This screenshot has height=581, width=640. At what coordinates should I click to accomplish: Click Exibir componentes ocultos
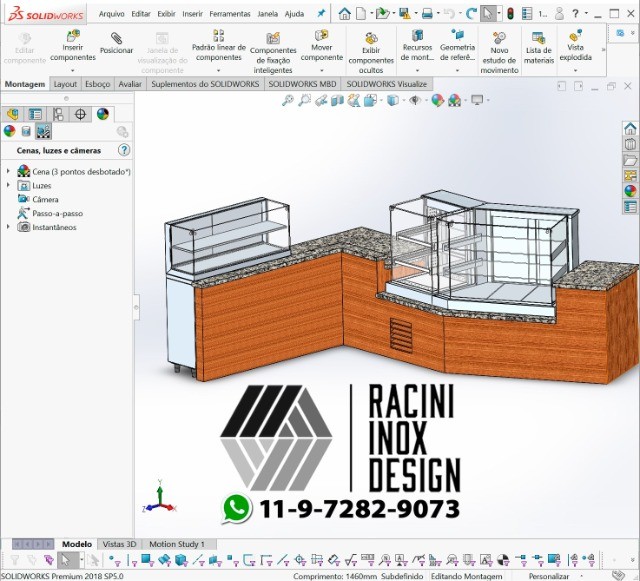(x=371, y=53)
